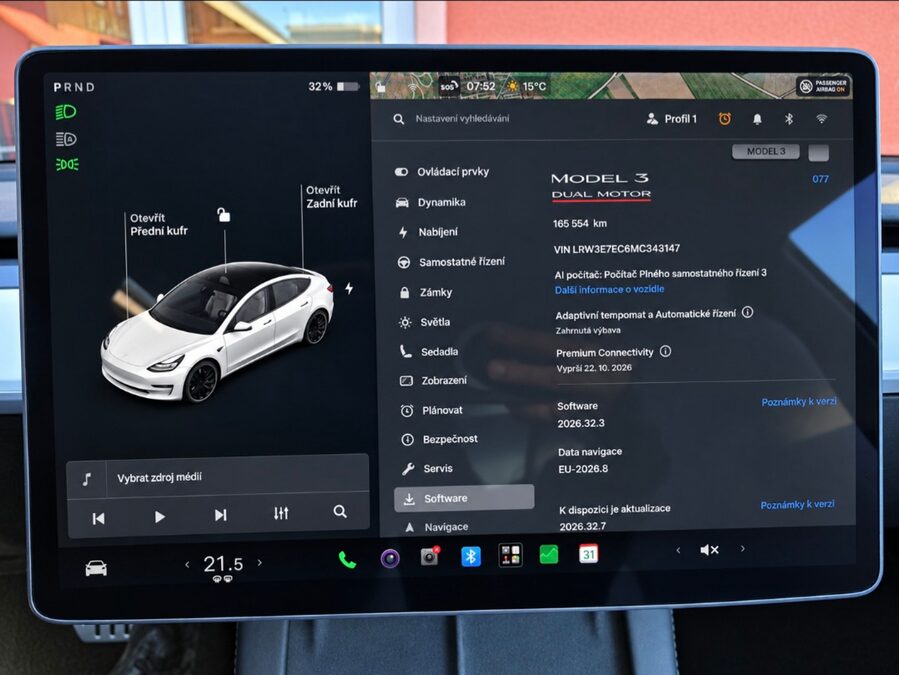Image resolution: width=899 pixels, height=675 pixels.
Task: Open car controls icon in bottom bar
Action: tap(96, 568)
